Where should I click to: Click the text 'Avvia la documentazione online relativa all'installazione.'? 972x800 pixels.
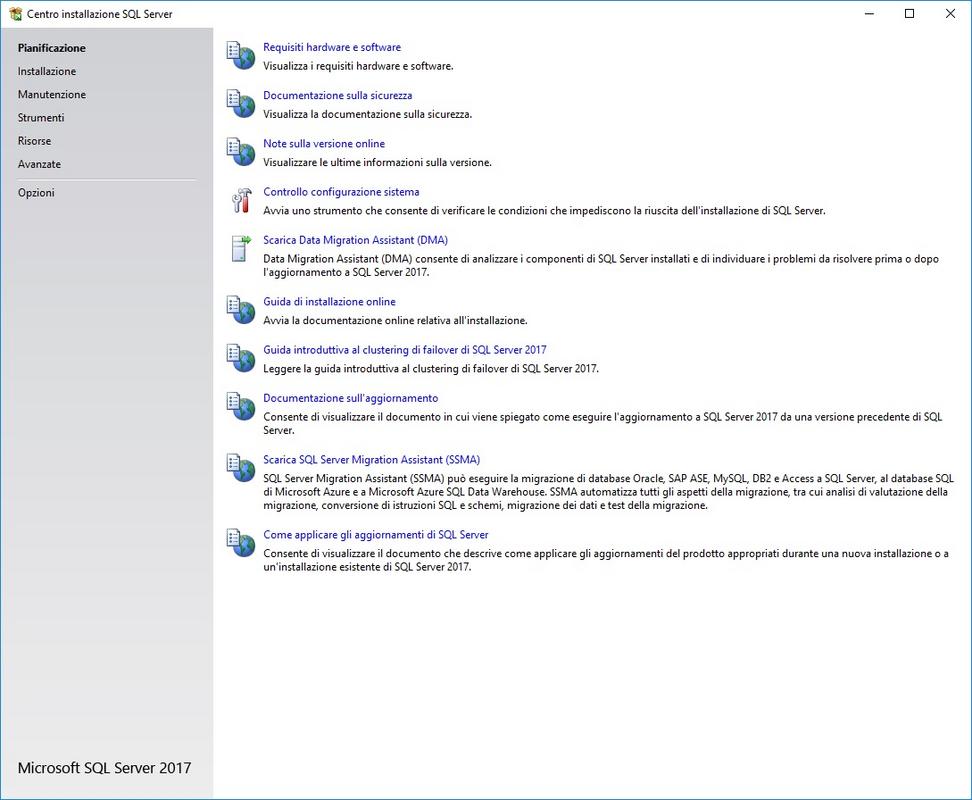395,320
